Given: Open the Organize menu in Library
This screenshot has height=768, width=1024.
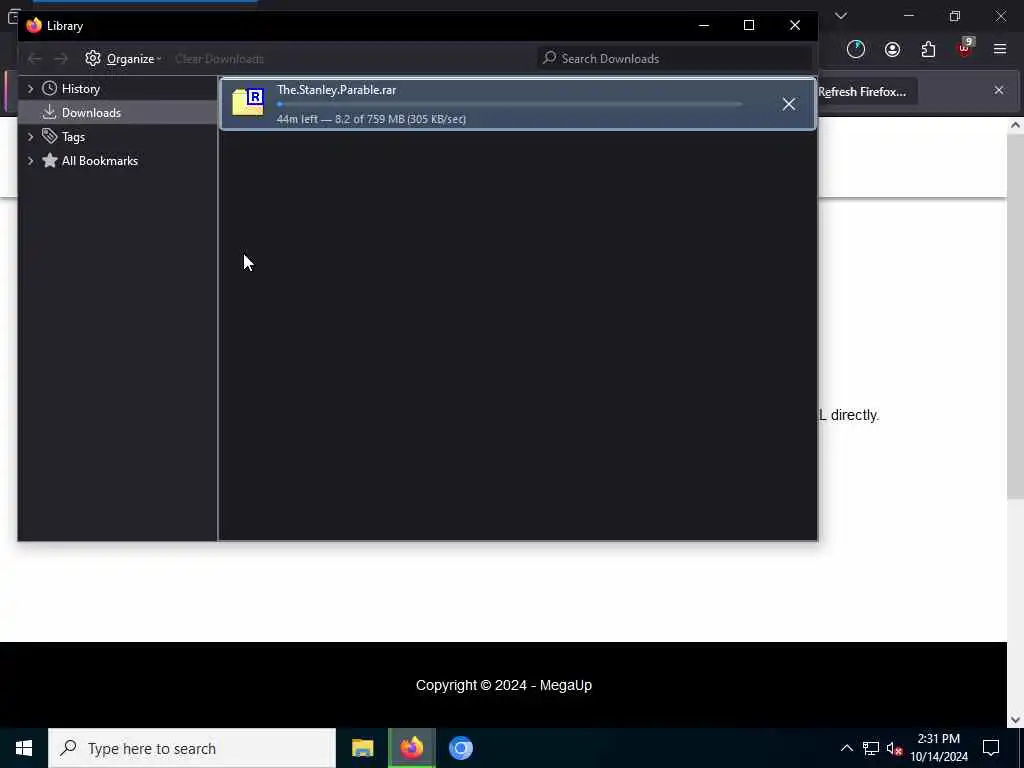Looking at the screenshot, I should pyautogui.click(x=123, y=59).
